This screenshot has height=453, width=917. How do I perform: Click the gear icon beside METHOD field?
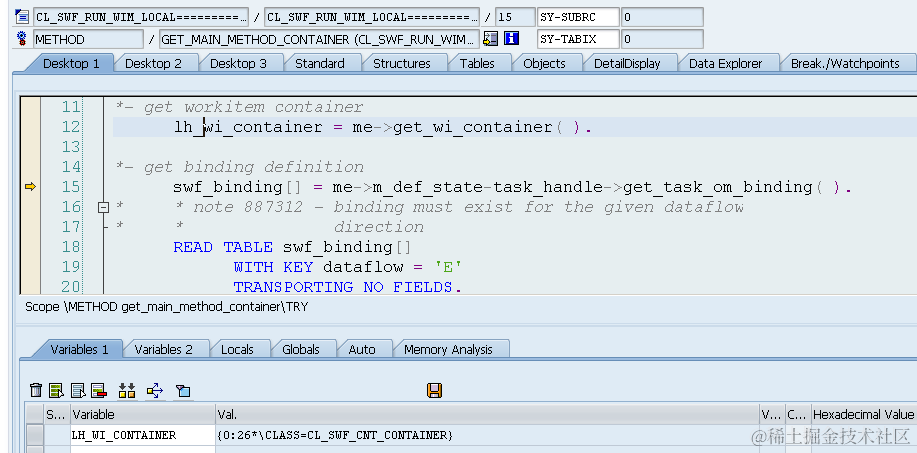[22, 39]
